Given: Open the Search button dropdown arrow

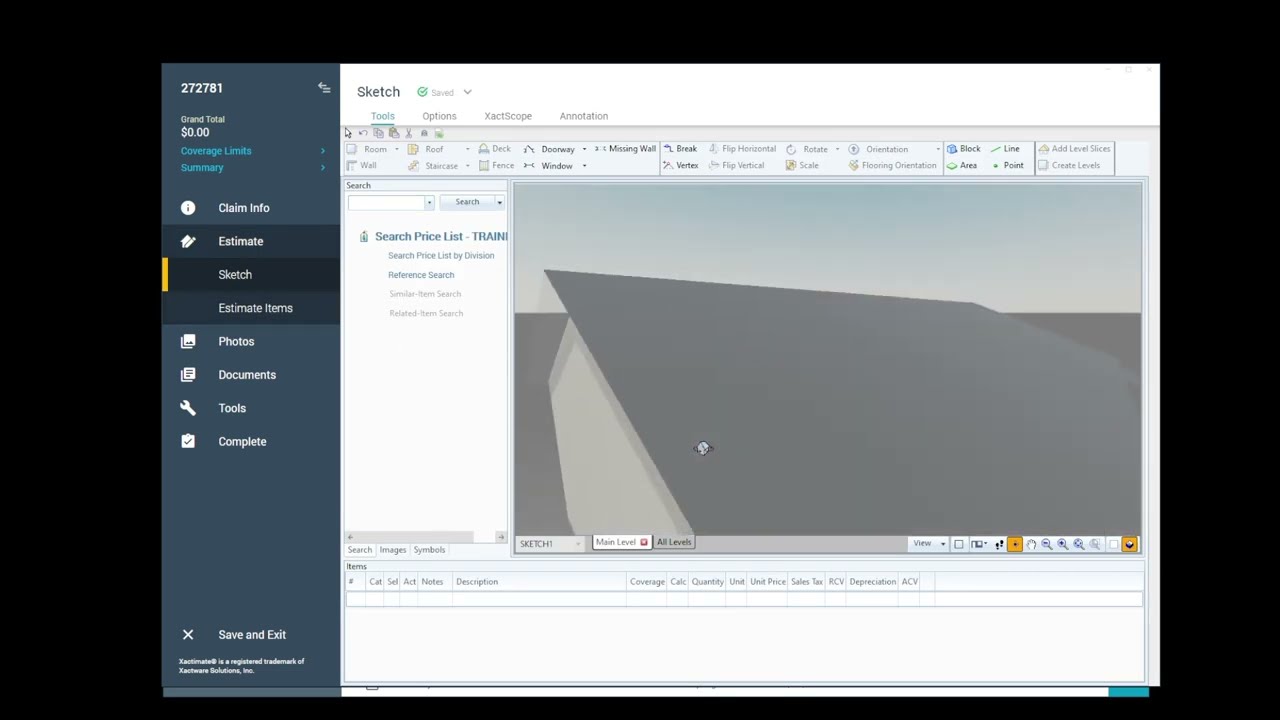Looking at the screenshot, I should point(499,202).
